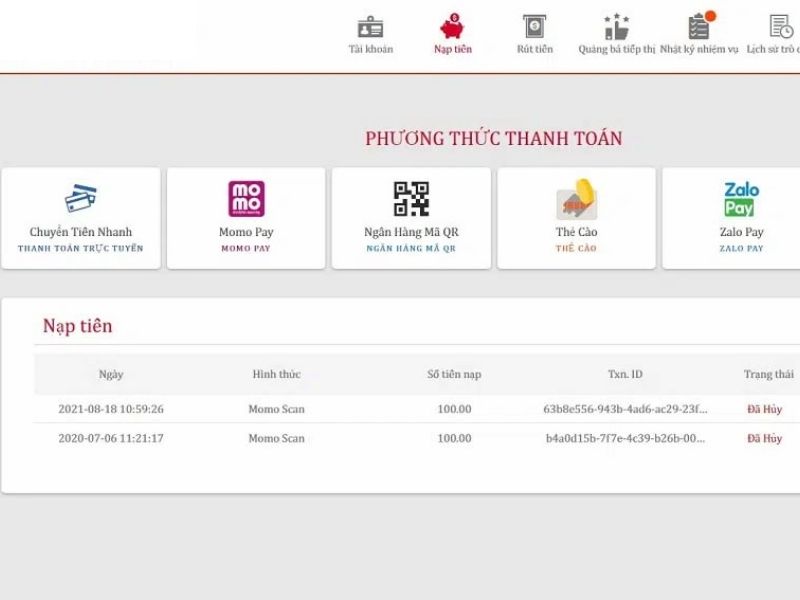Click the THANH TOÁN TRỰC TUYẾN subtitle

tap(81, 248)
